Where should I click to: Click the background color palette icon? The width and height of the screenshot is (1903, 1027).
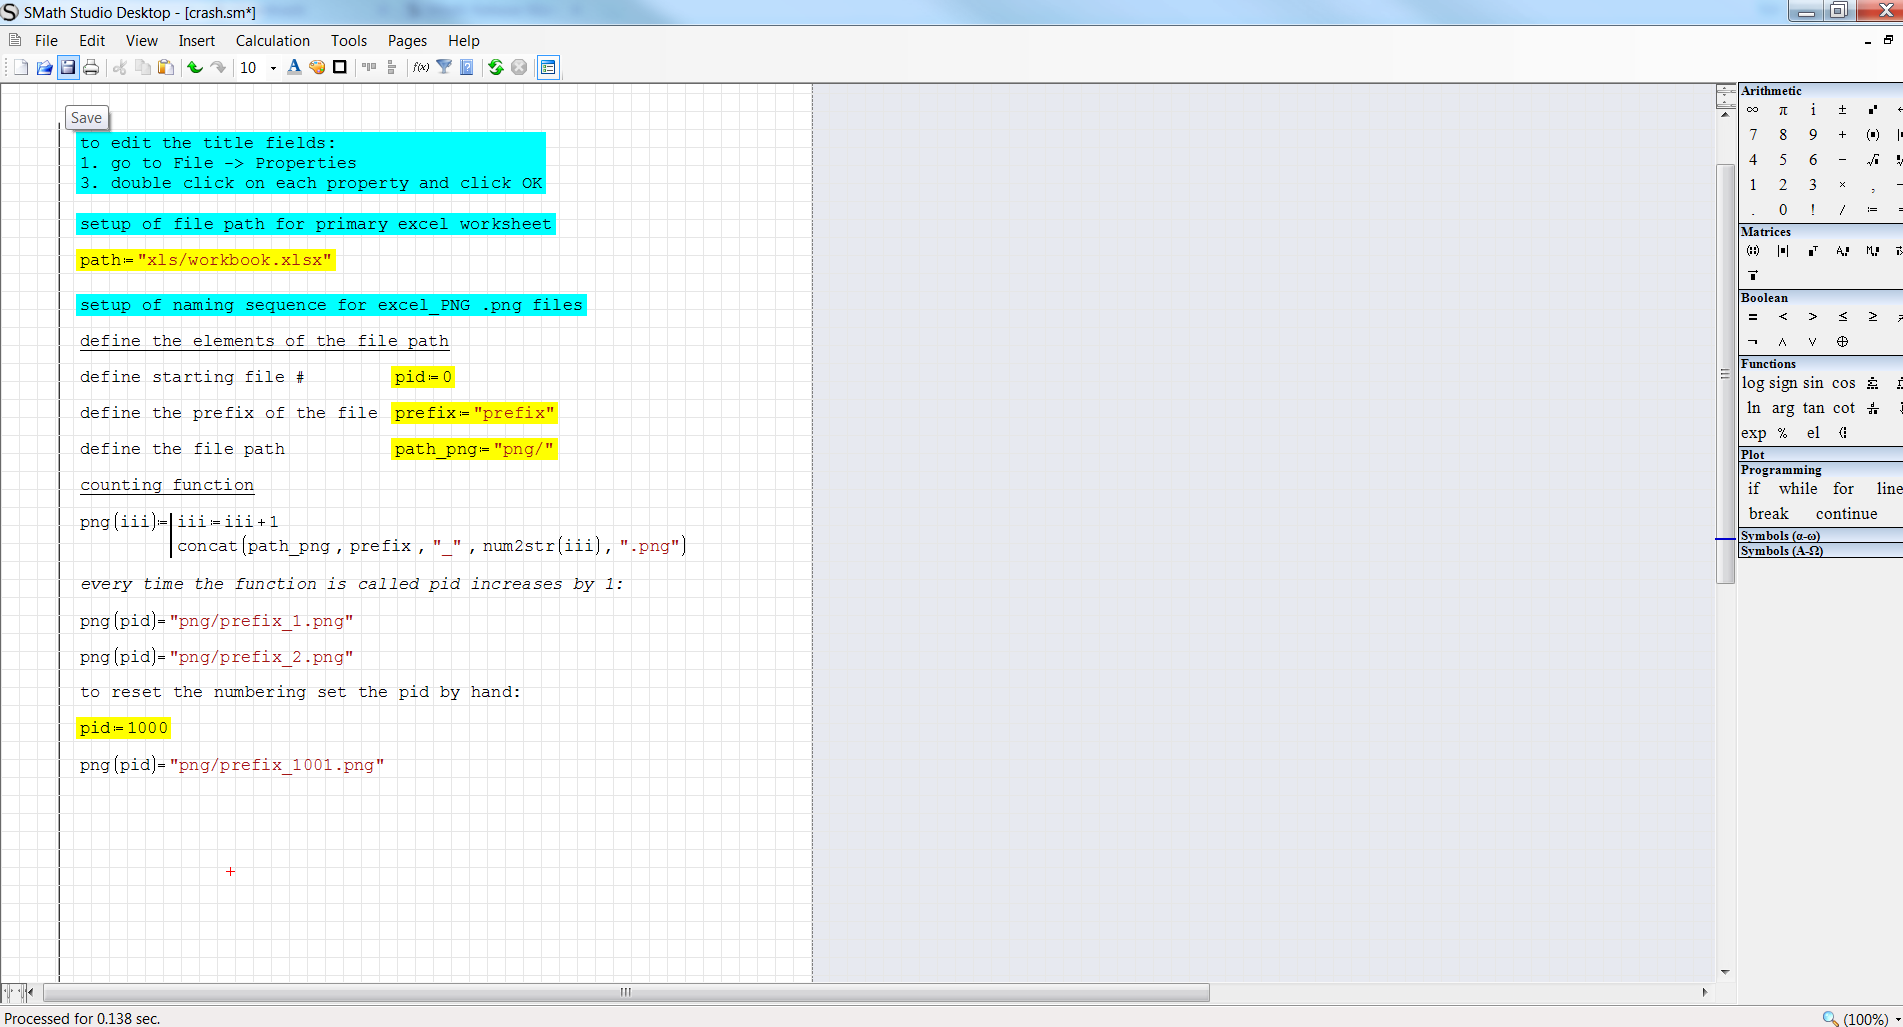tap(317, 67)
